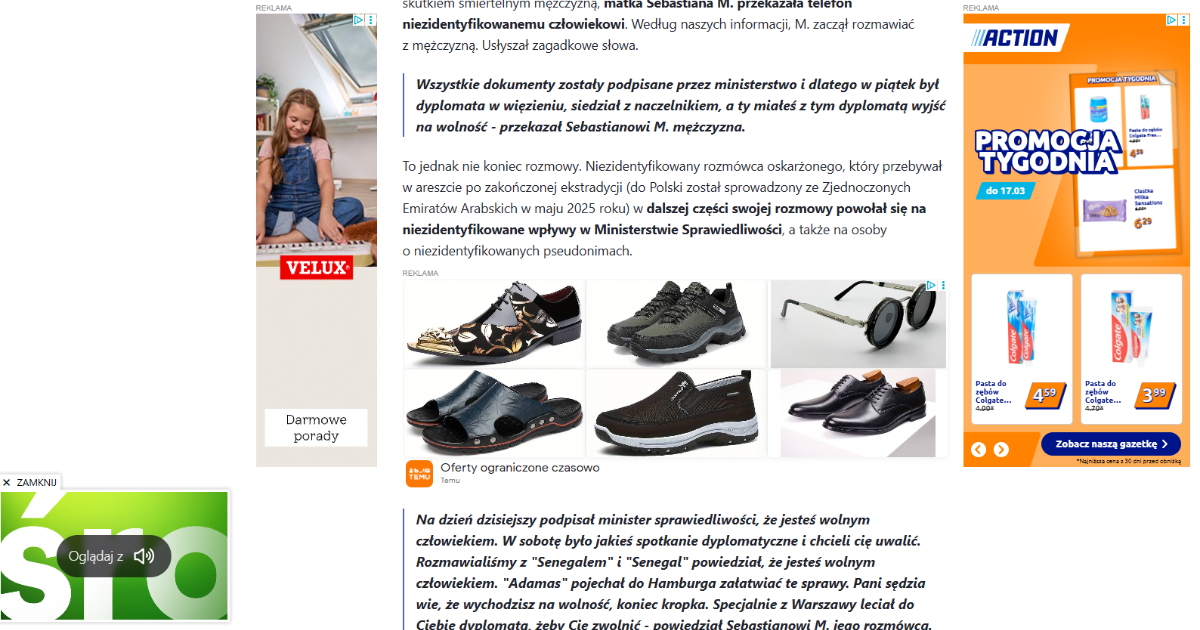
Task: Click the AdChoices triangle on the VELUX ad
Action: coord(359,19)
